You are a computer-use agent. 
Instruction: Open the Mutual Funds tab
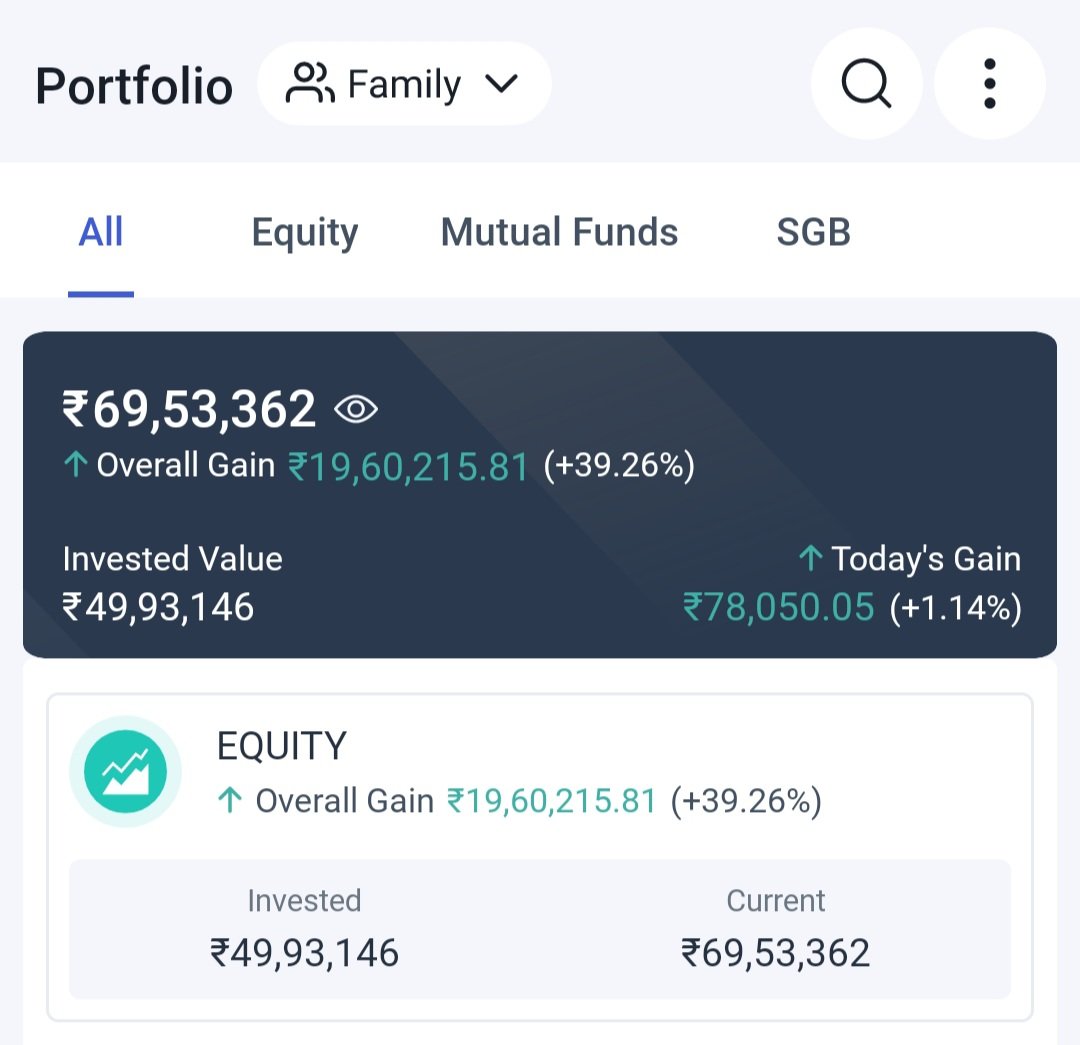tap(559, 231)
